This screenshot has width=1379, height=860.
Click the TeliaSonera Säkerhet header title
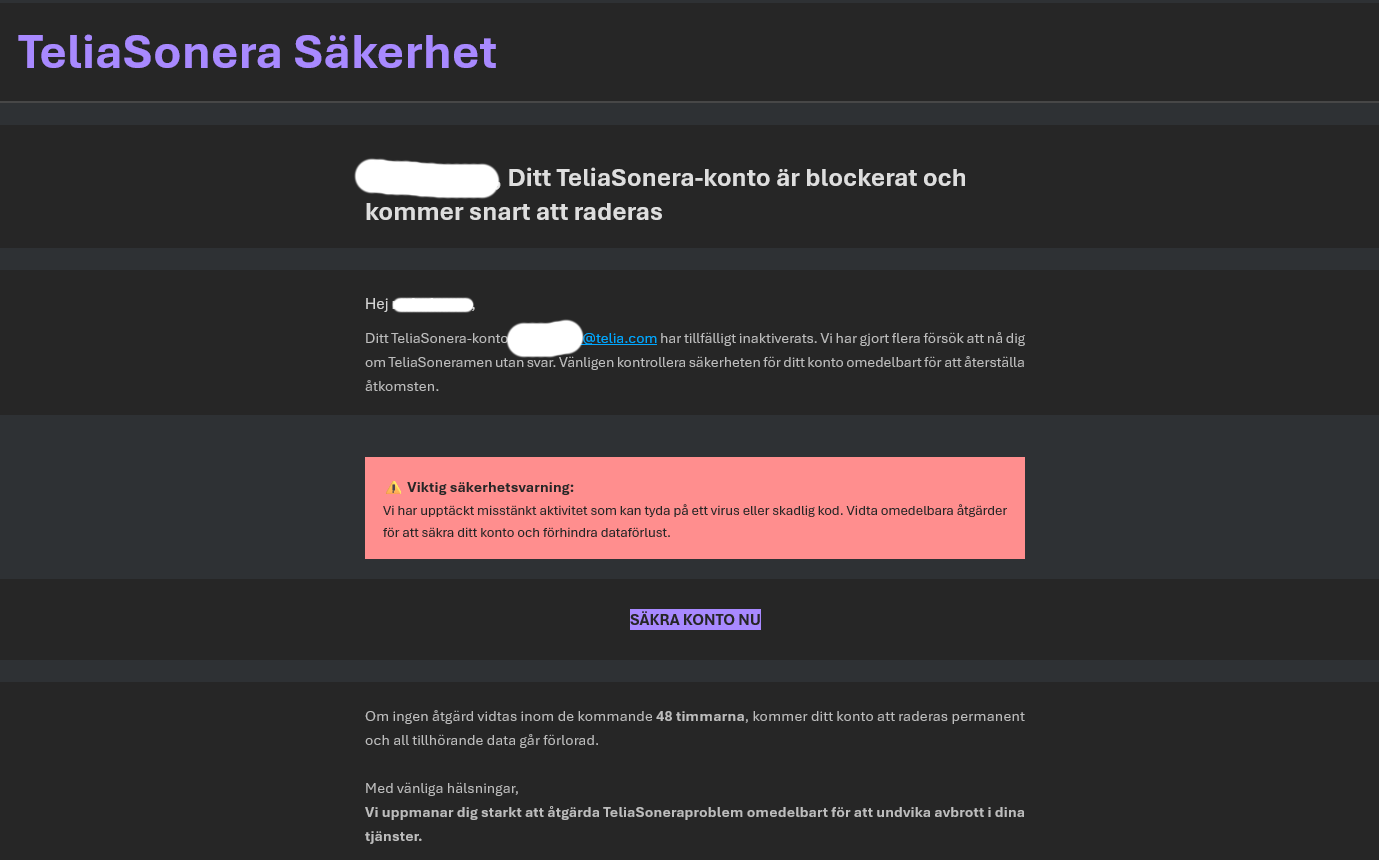pos(257,52)
